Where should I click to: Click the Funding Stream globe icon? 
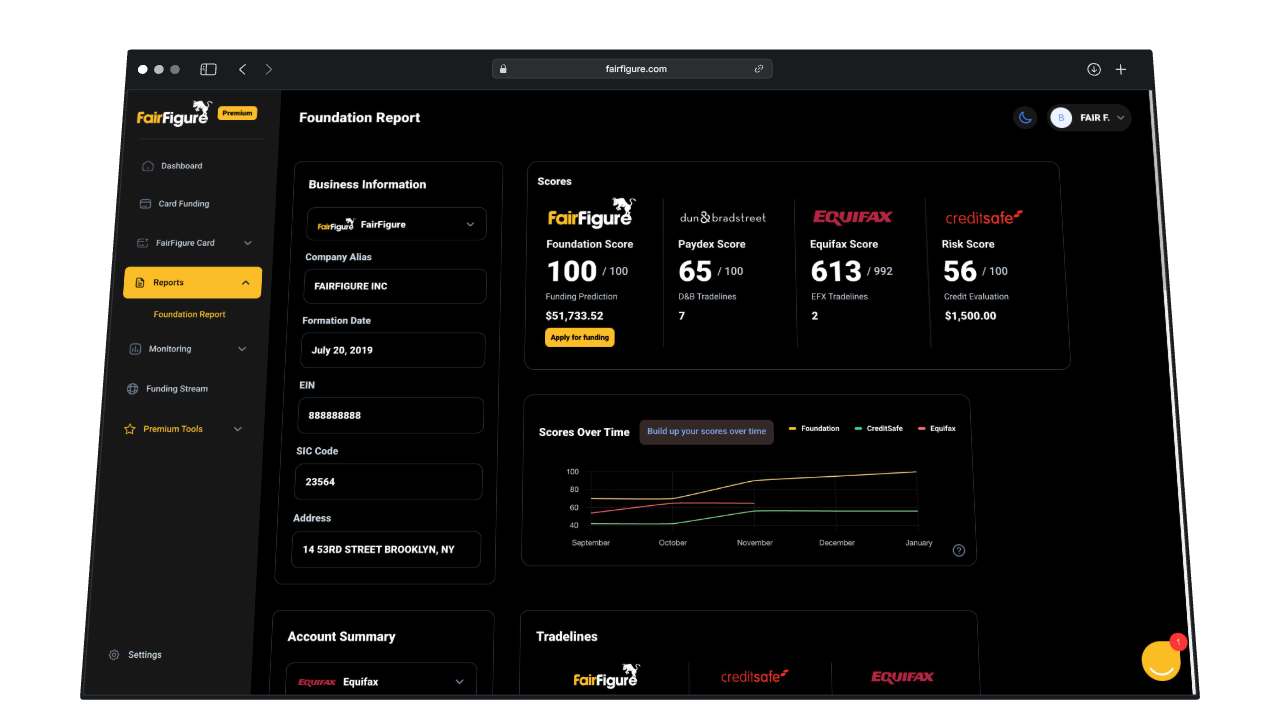[x=133, y=389]
